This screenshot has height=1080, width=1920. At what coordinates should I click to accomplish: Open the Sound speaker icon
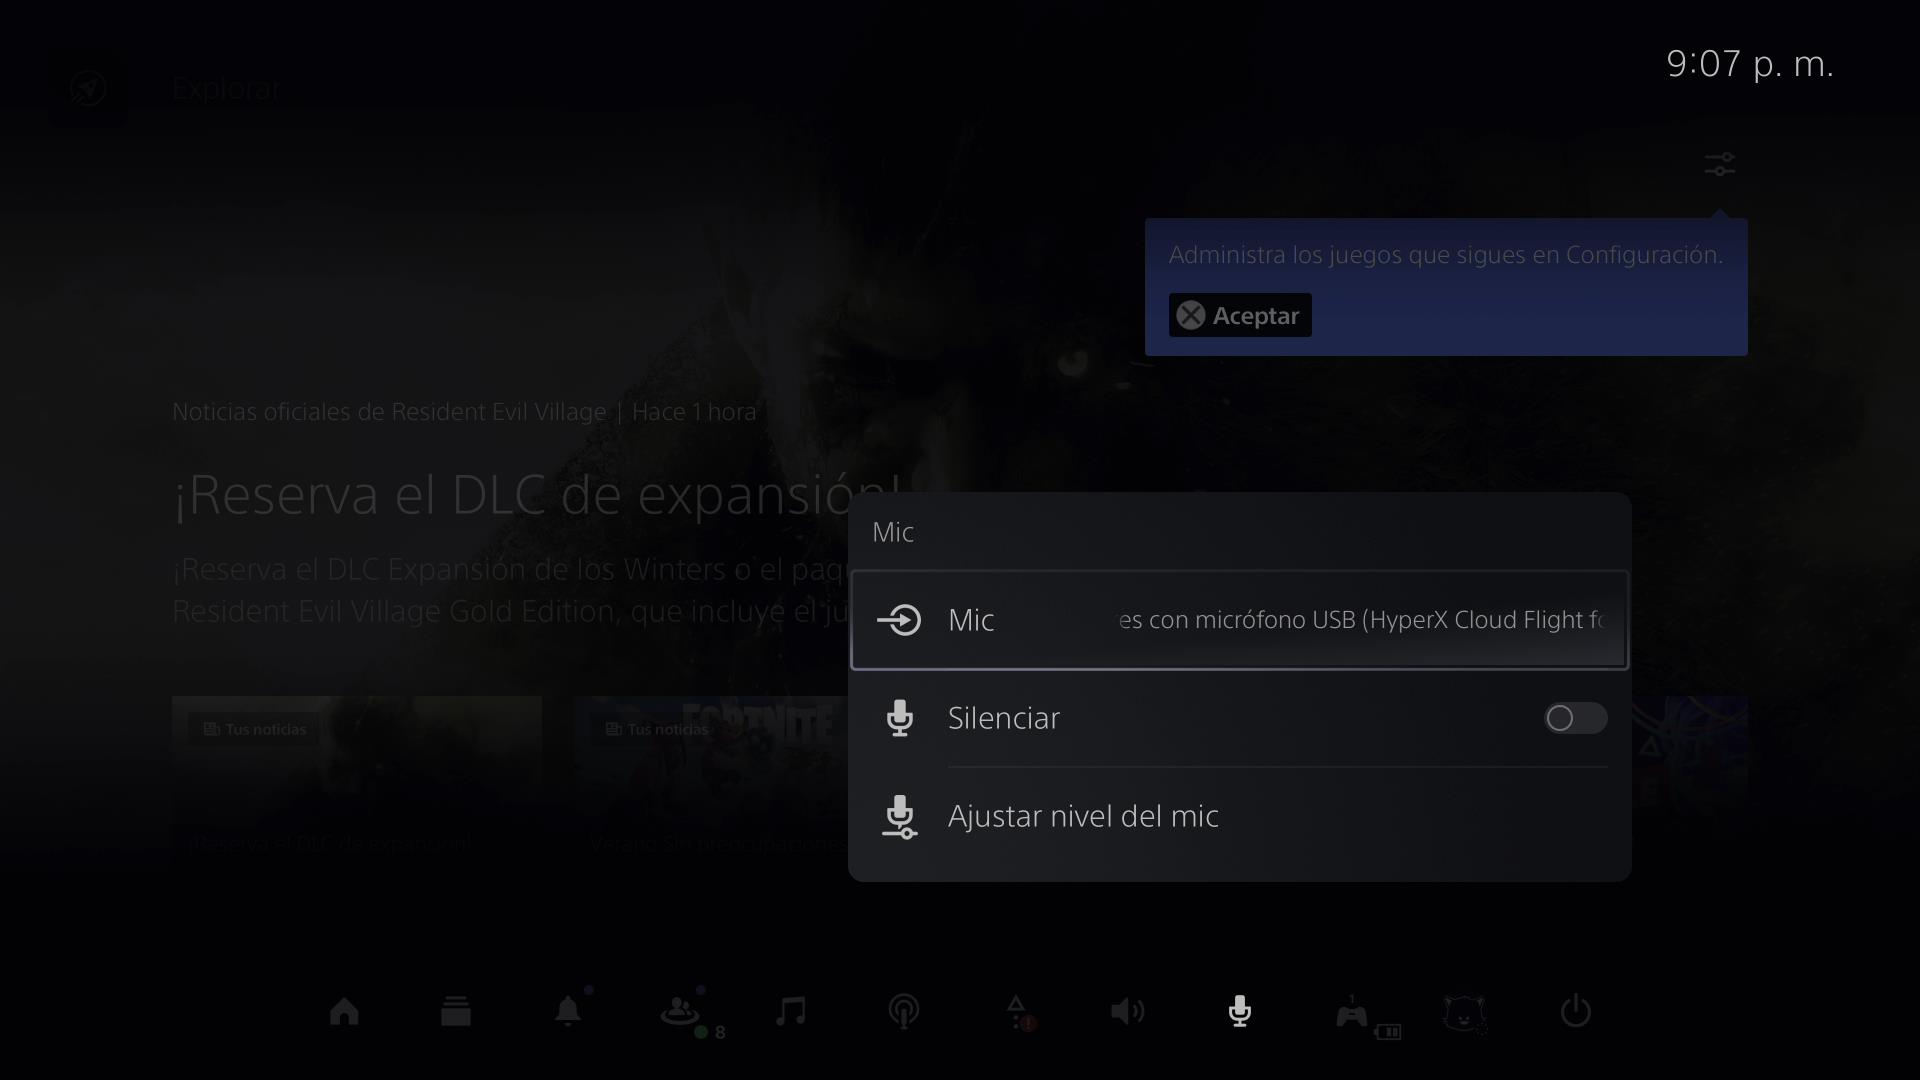pyautogui.click(x=1127, y=1012)
